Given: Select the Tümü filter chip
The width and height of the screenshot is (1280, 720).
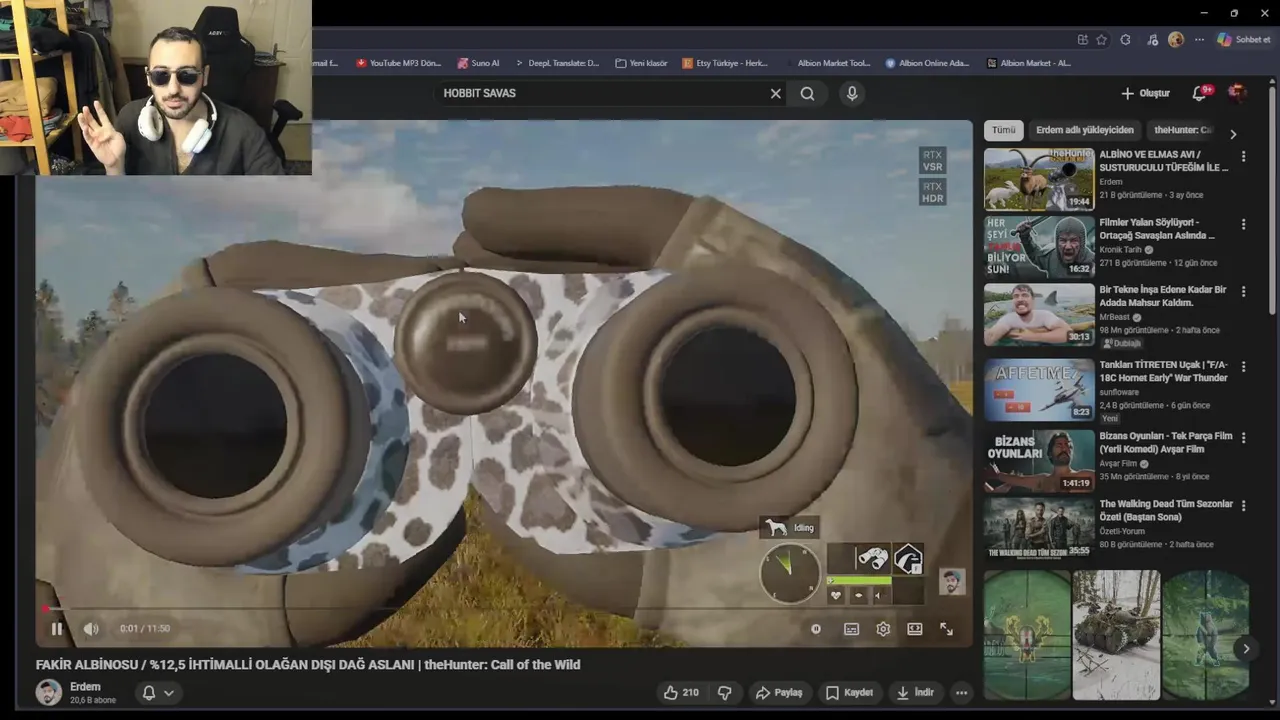Looking at the screenshot, I should (1003, 130).
